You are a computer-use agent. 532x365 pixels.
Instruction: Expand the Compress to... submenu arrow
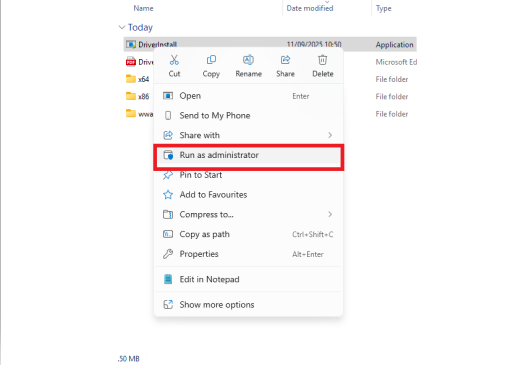click(330, 214)
